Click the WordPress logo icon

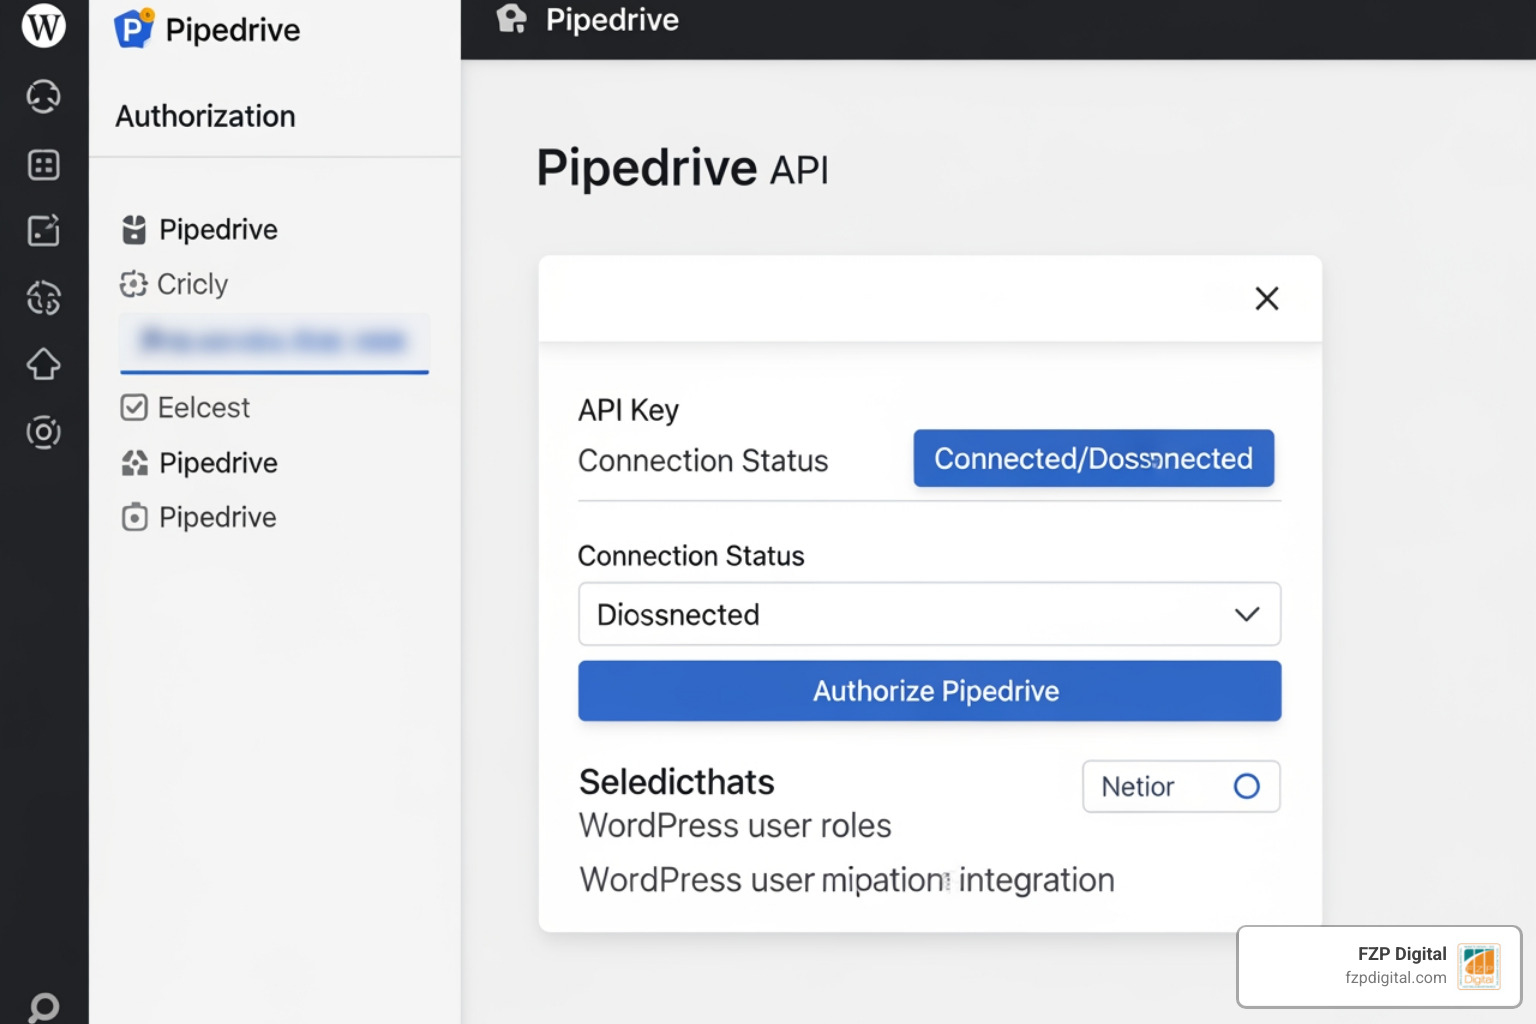pyautogui.click(x=44, y=26)
